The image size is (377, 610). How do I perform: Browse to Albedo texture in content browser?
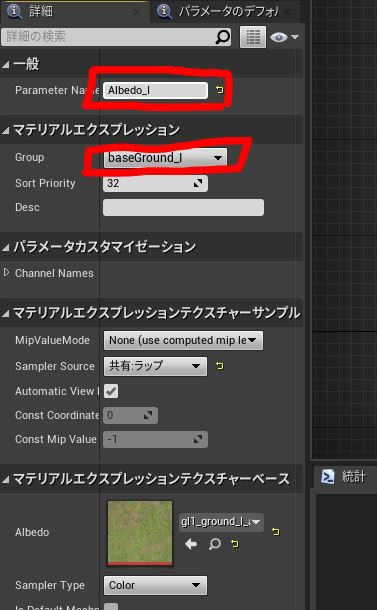pyautogui.click(x=214, y=544)
